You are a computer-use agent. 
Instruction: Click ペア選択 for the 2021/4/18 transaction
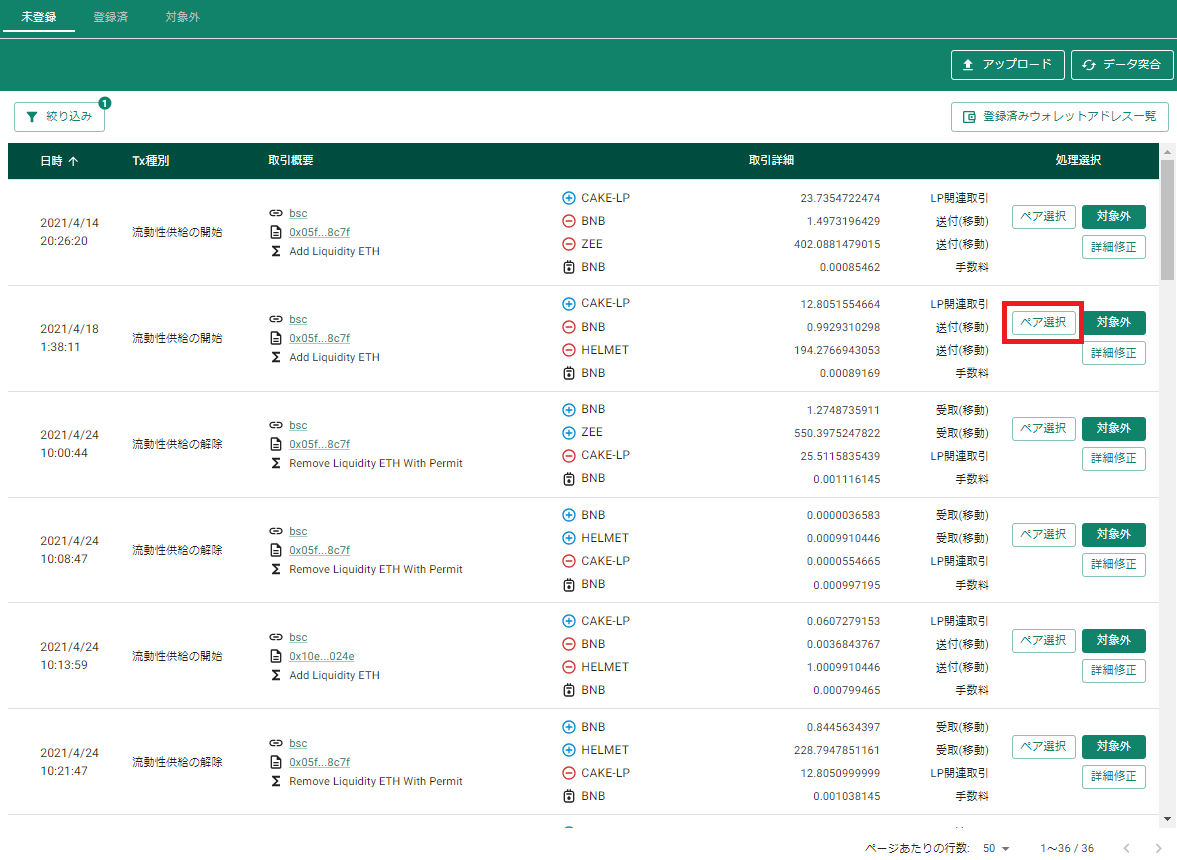click(1043, 323)
